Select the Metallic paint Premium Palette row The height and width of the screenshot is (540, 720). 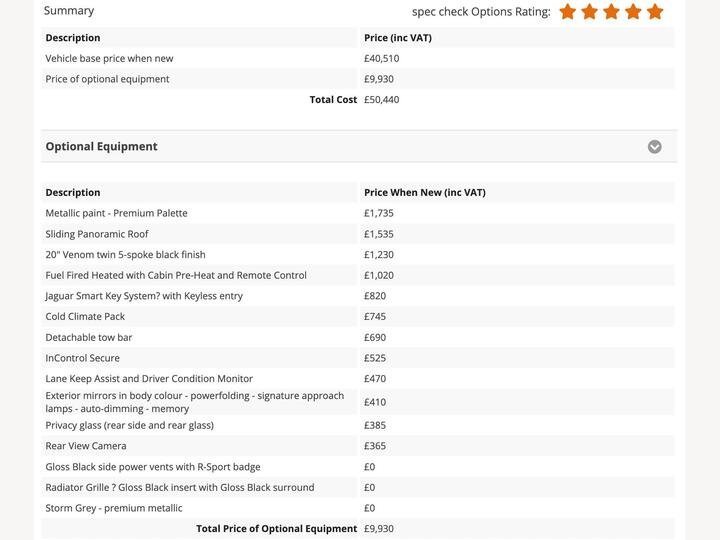pos(358,213)
